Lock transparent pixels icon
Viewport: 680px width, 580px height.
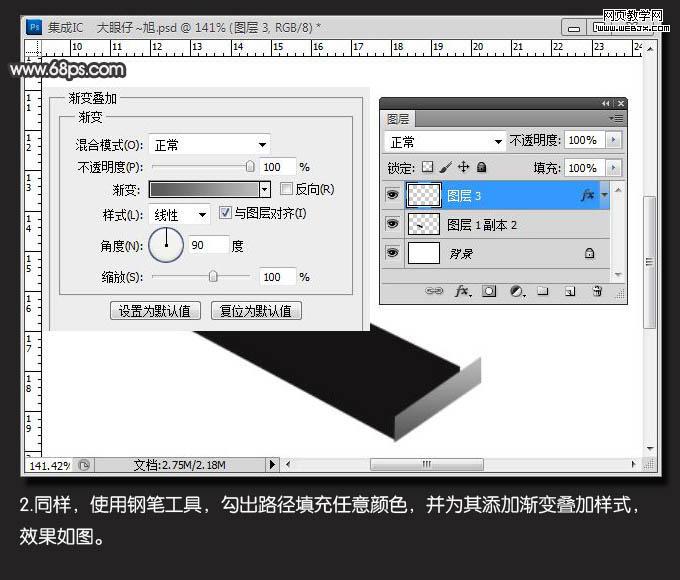point(428,167)
